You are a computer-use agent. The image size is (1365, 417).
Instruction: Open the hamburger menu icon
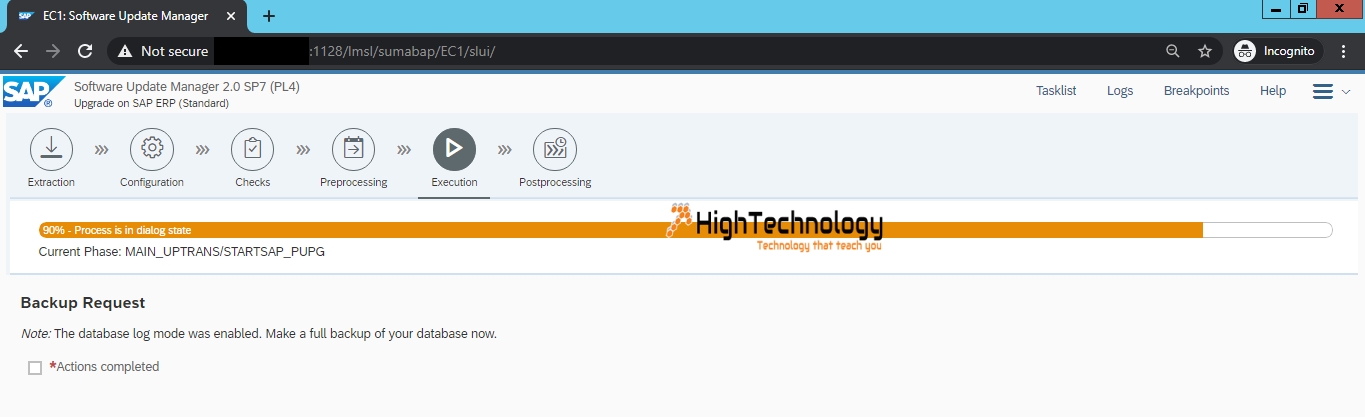pos(1323,91)
